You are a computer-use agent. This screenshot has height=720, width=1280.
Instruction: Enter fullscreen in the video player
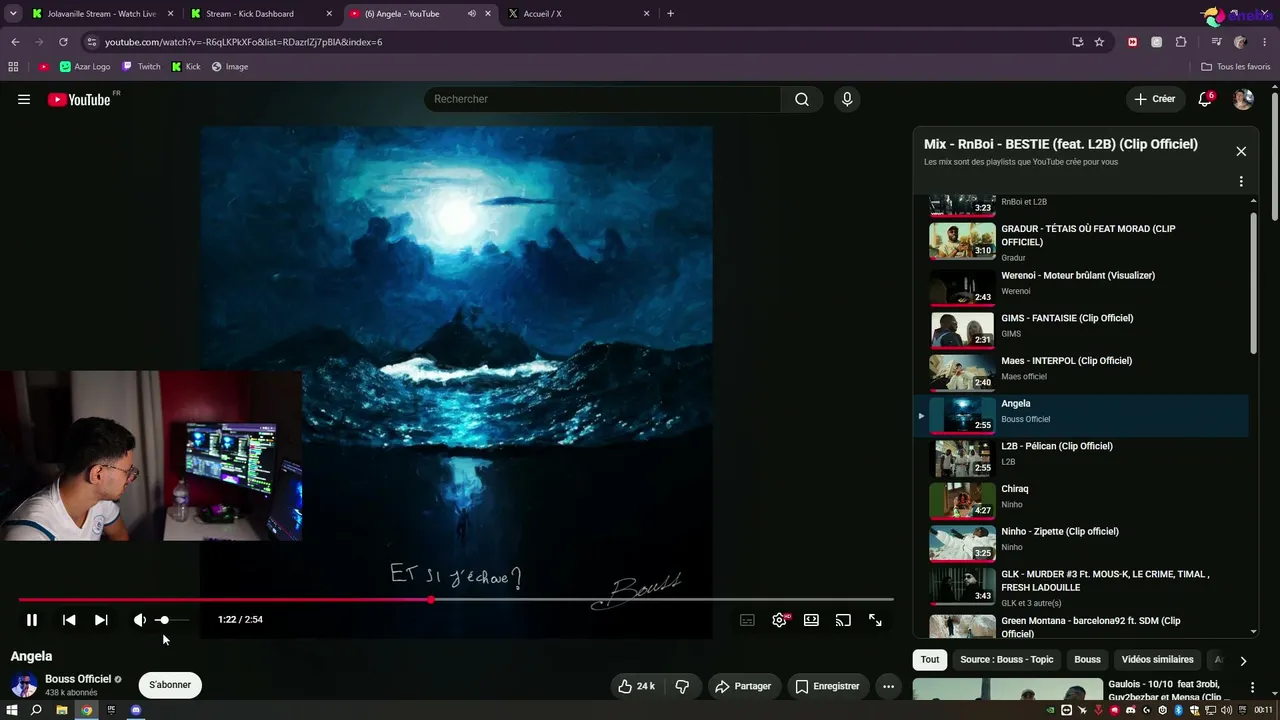(875, 620)
